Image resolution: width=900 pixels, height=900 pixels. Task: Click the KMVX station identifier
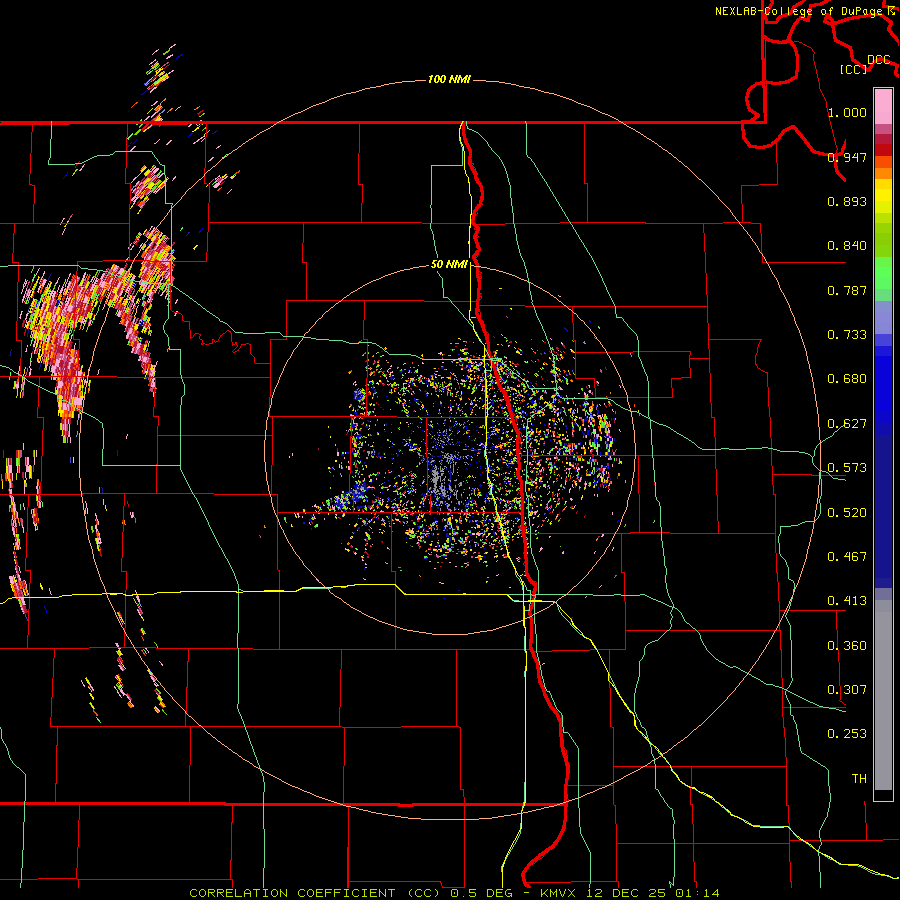560,893
